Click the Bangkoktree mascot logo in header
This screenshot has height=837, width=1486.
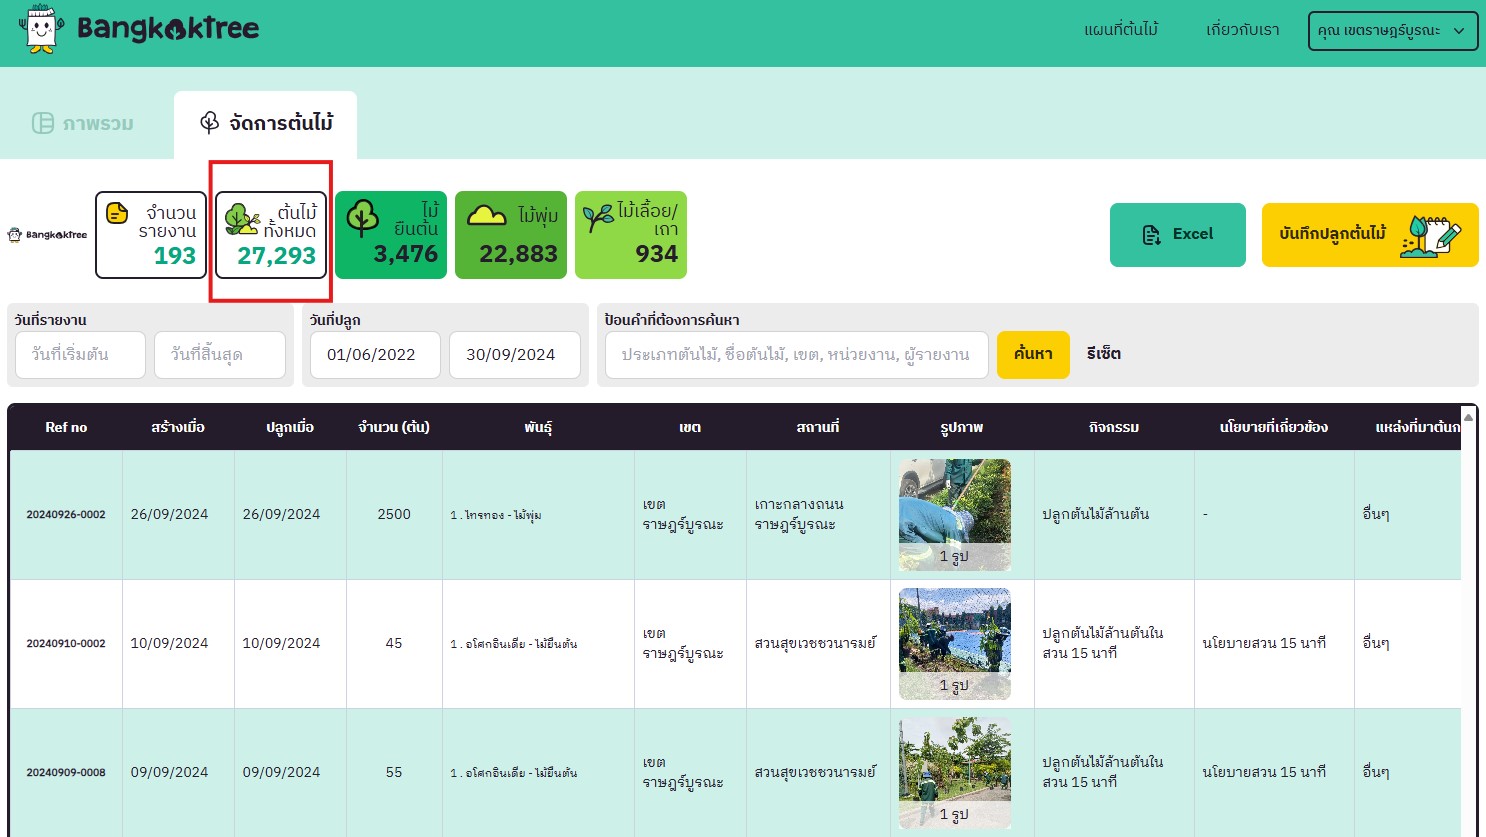coord(40,29)
